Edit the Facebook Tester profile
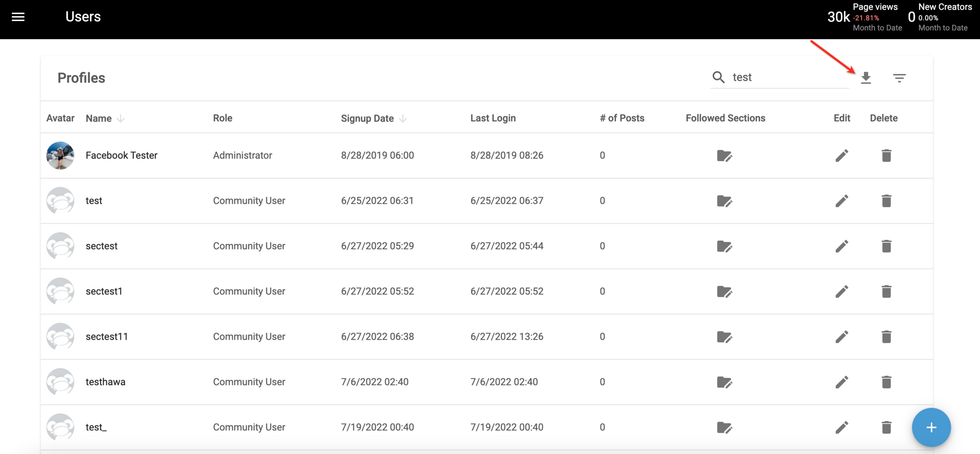980x454 pixels. [842, 156]
